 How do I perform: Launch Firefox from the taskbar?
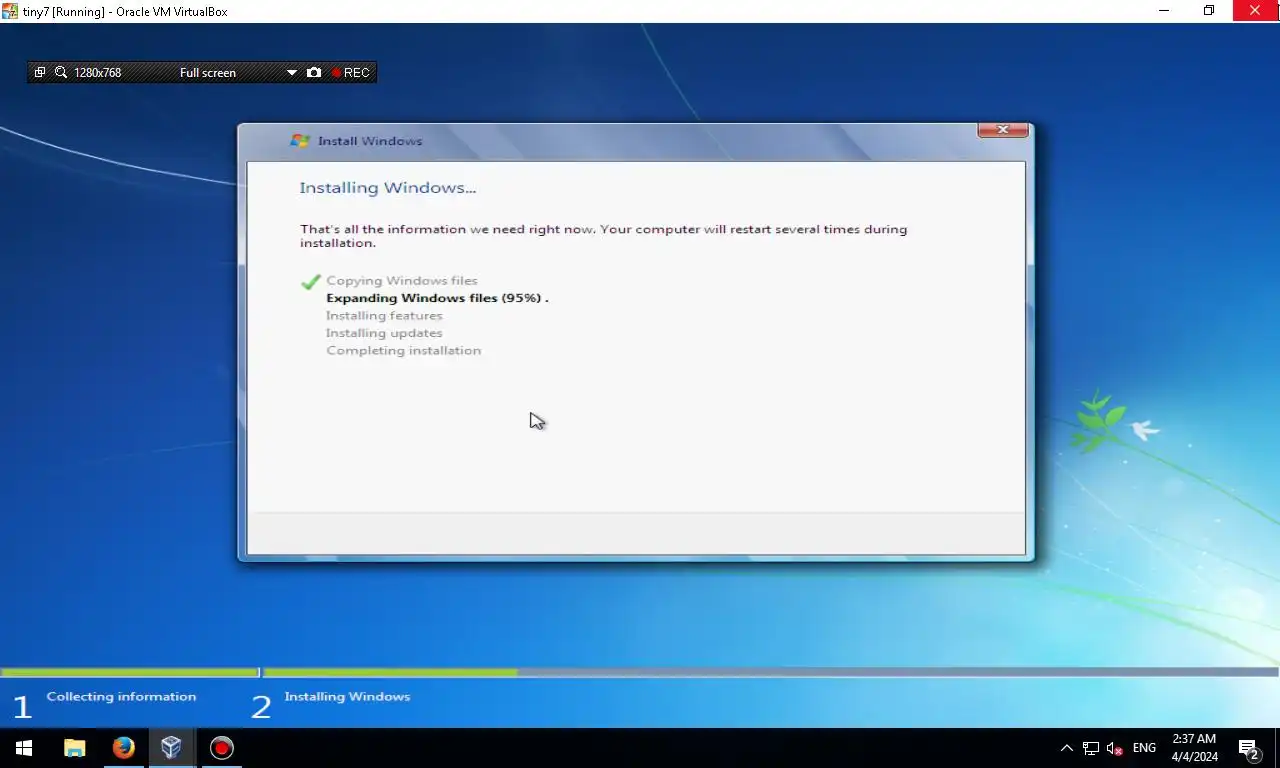coord(123,748)
